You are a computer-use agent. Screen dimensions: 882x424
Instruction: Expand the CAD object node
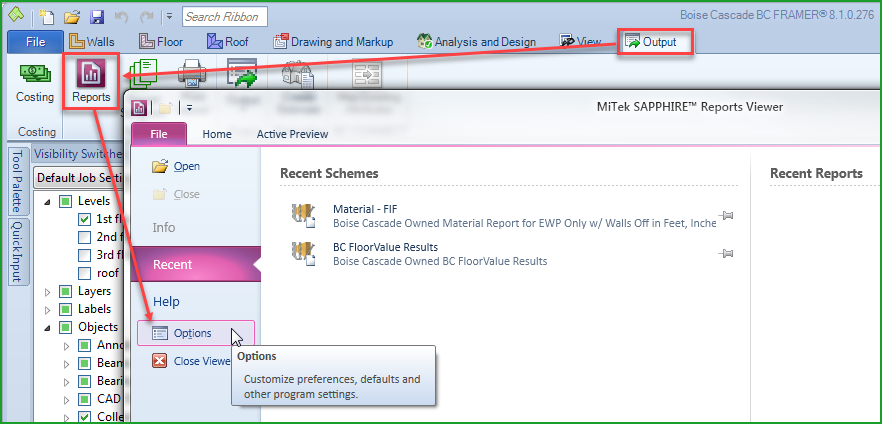point(65,399)
